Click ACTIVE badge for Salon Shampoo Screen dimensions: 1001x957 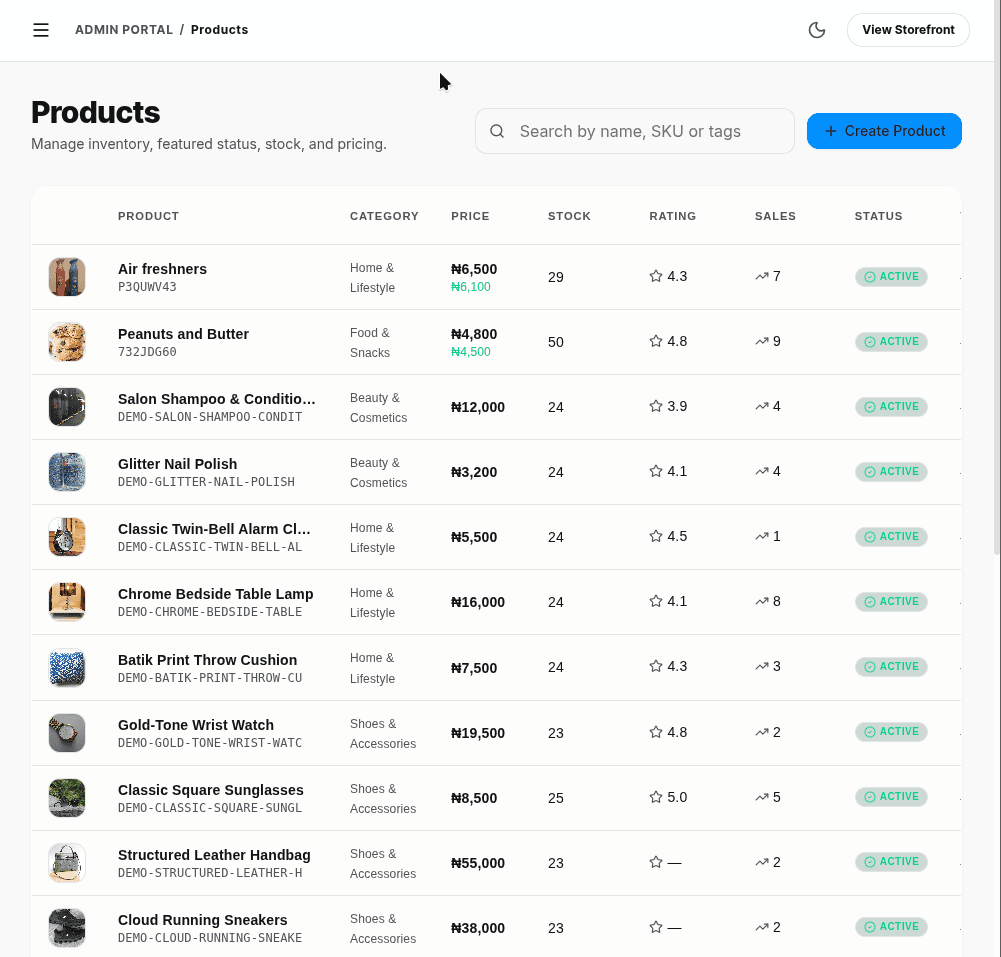(891, 407)
